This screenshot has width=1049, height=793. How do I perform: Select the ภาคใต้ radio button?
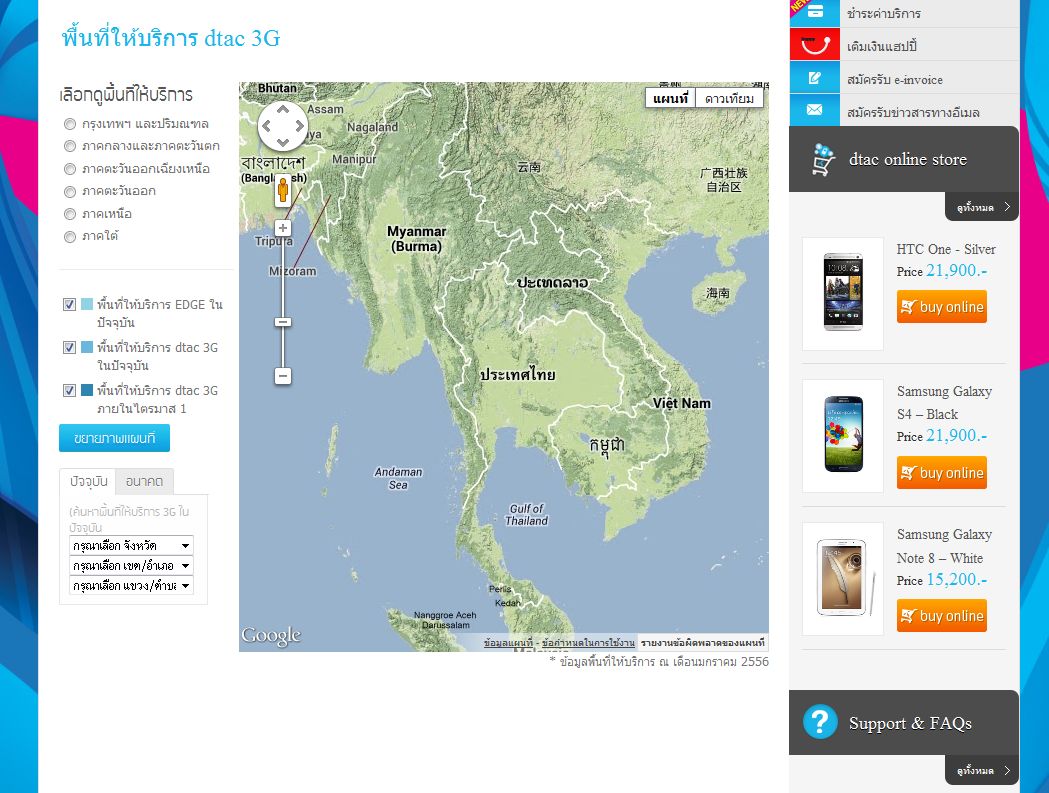click(70, 236)
